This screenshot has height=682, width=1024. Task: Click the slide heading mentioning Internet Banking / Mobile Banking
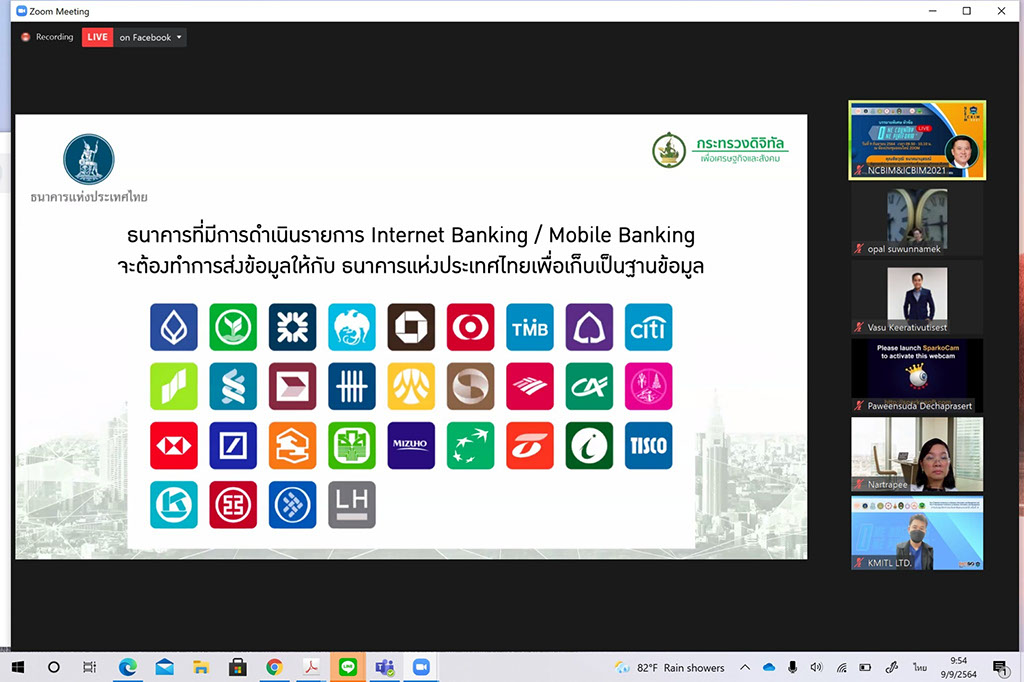411,235
